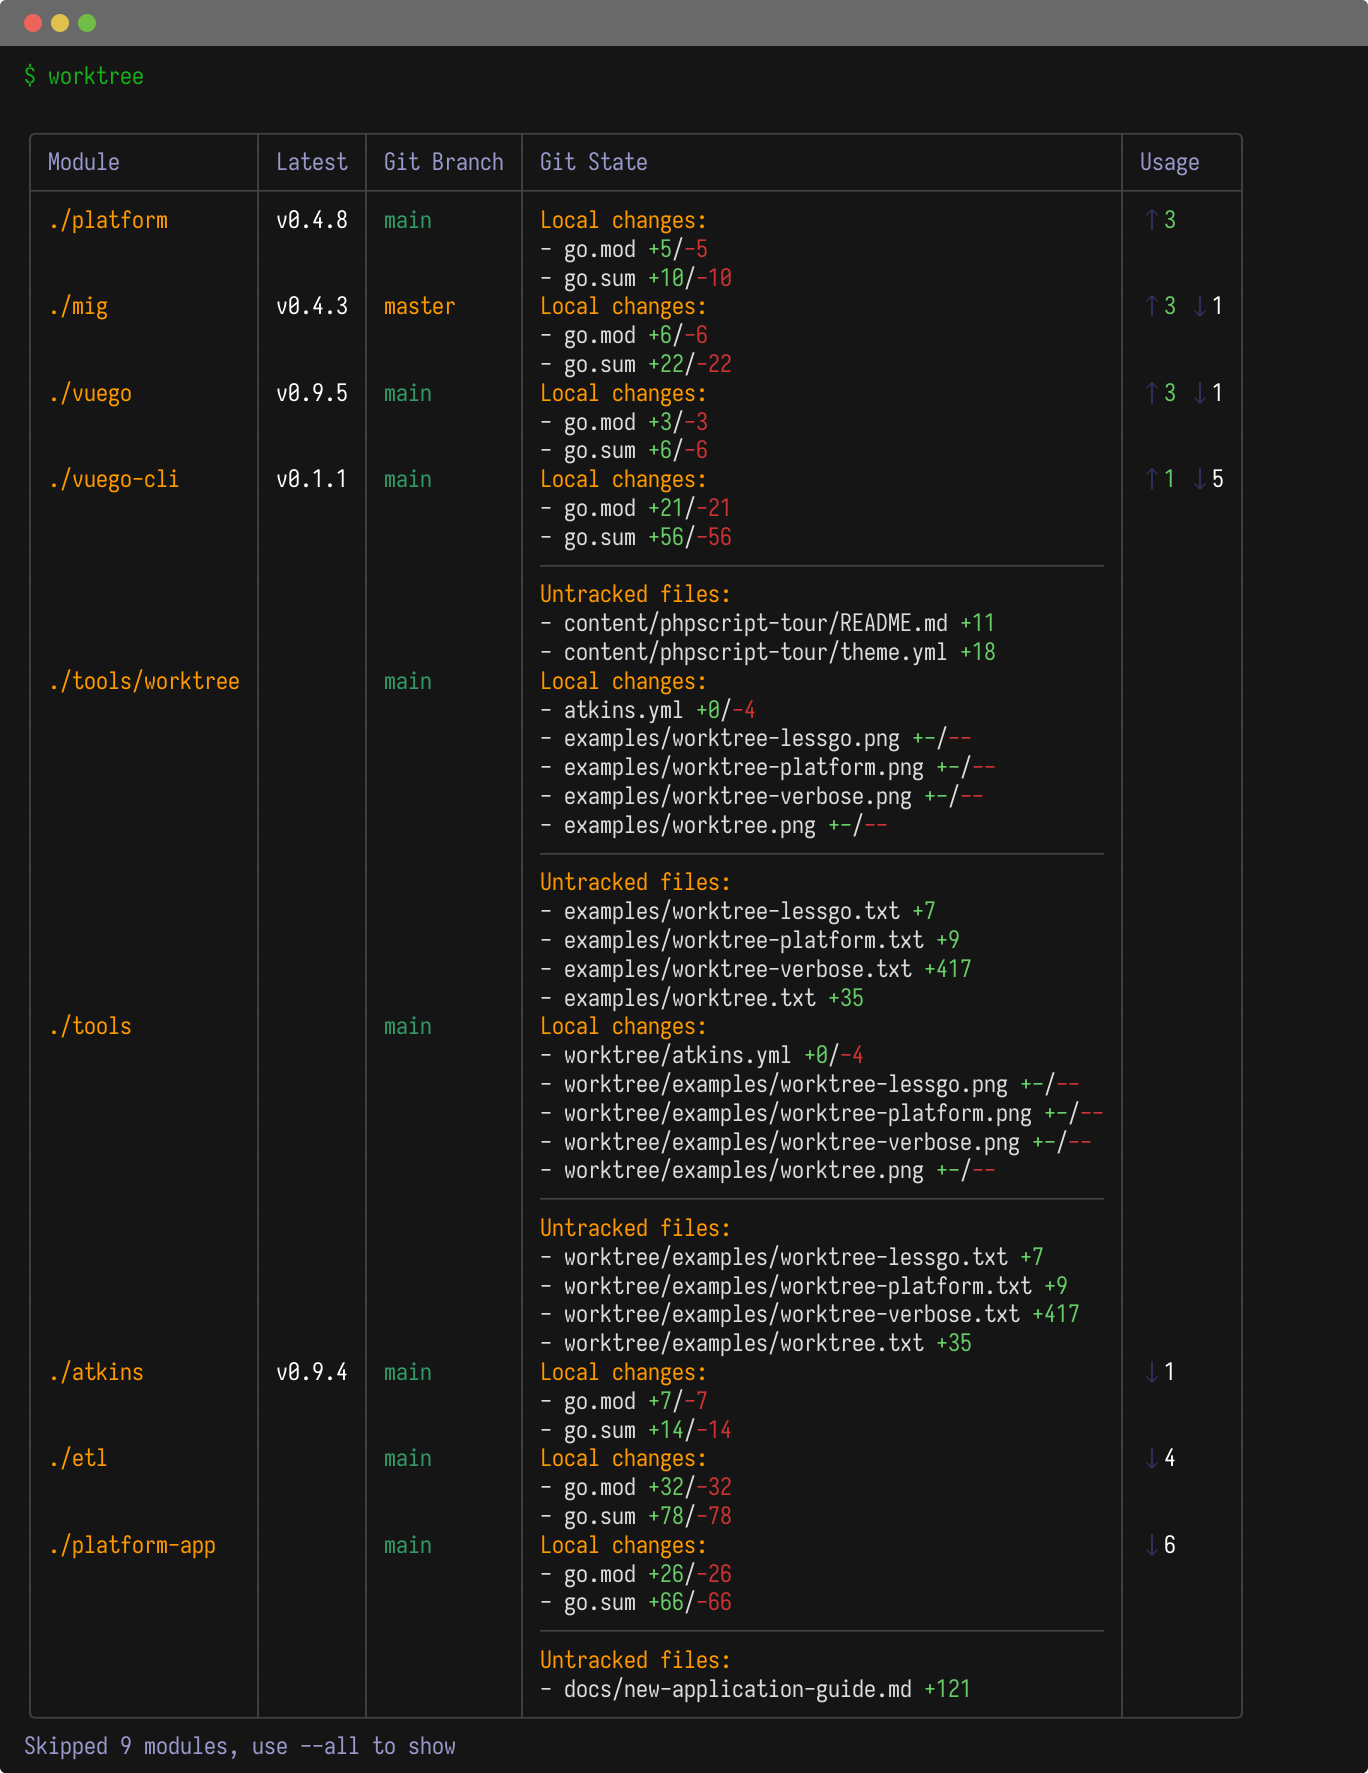1368x1773 pixels.
Task: Click 'worktree/atkins.yml +0/-4' line
Action: point(702,1055)
